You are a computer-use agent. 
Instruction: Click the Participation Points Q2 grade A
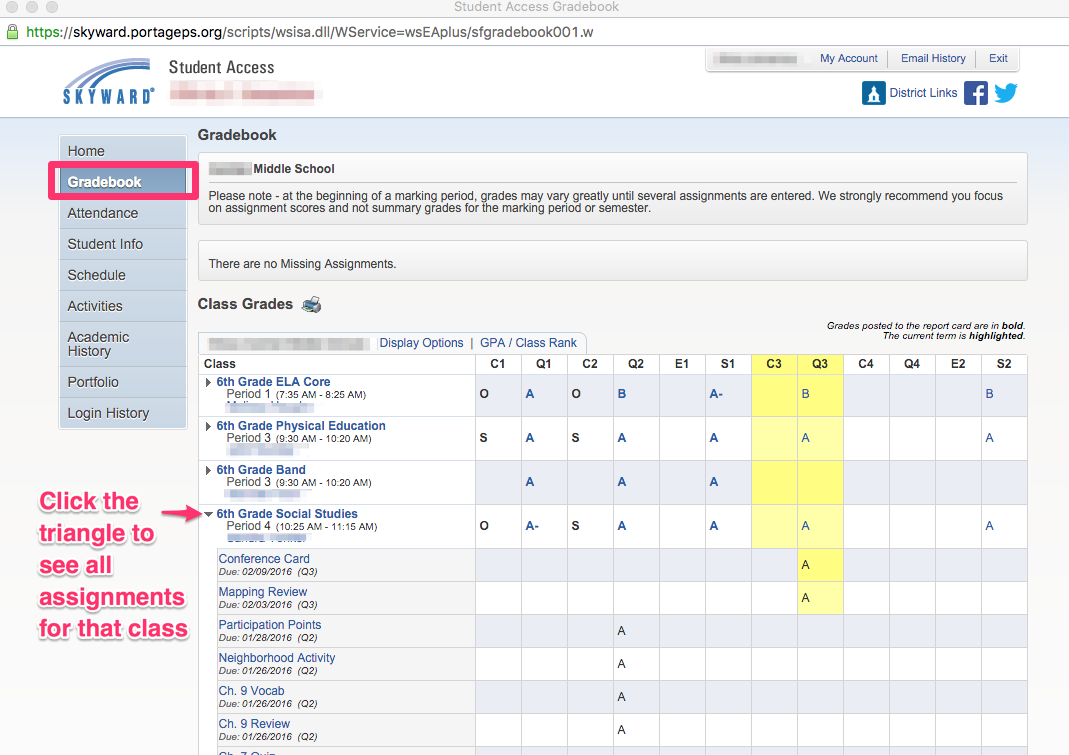(x=621, y=631)
